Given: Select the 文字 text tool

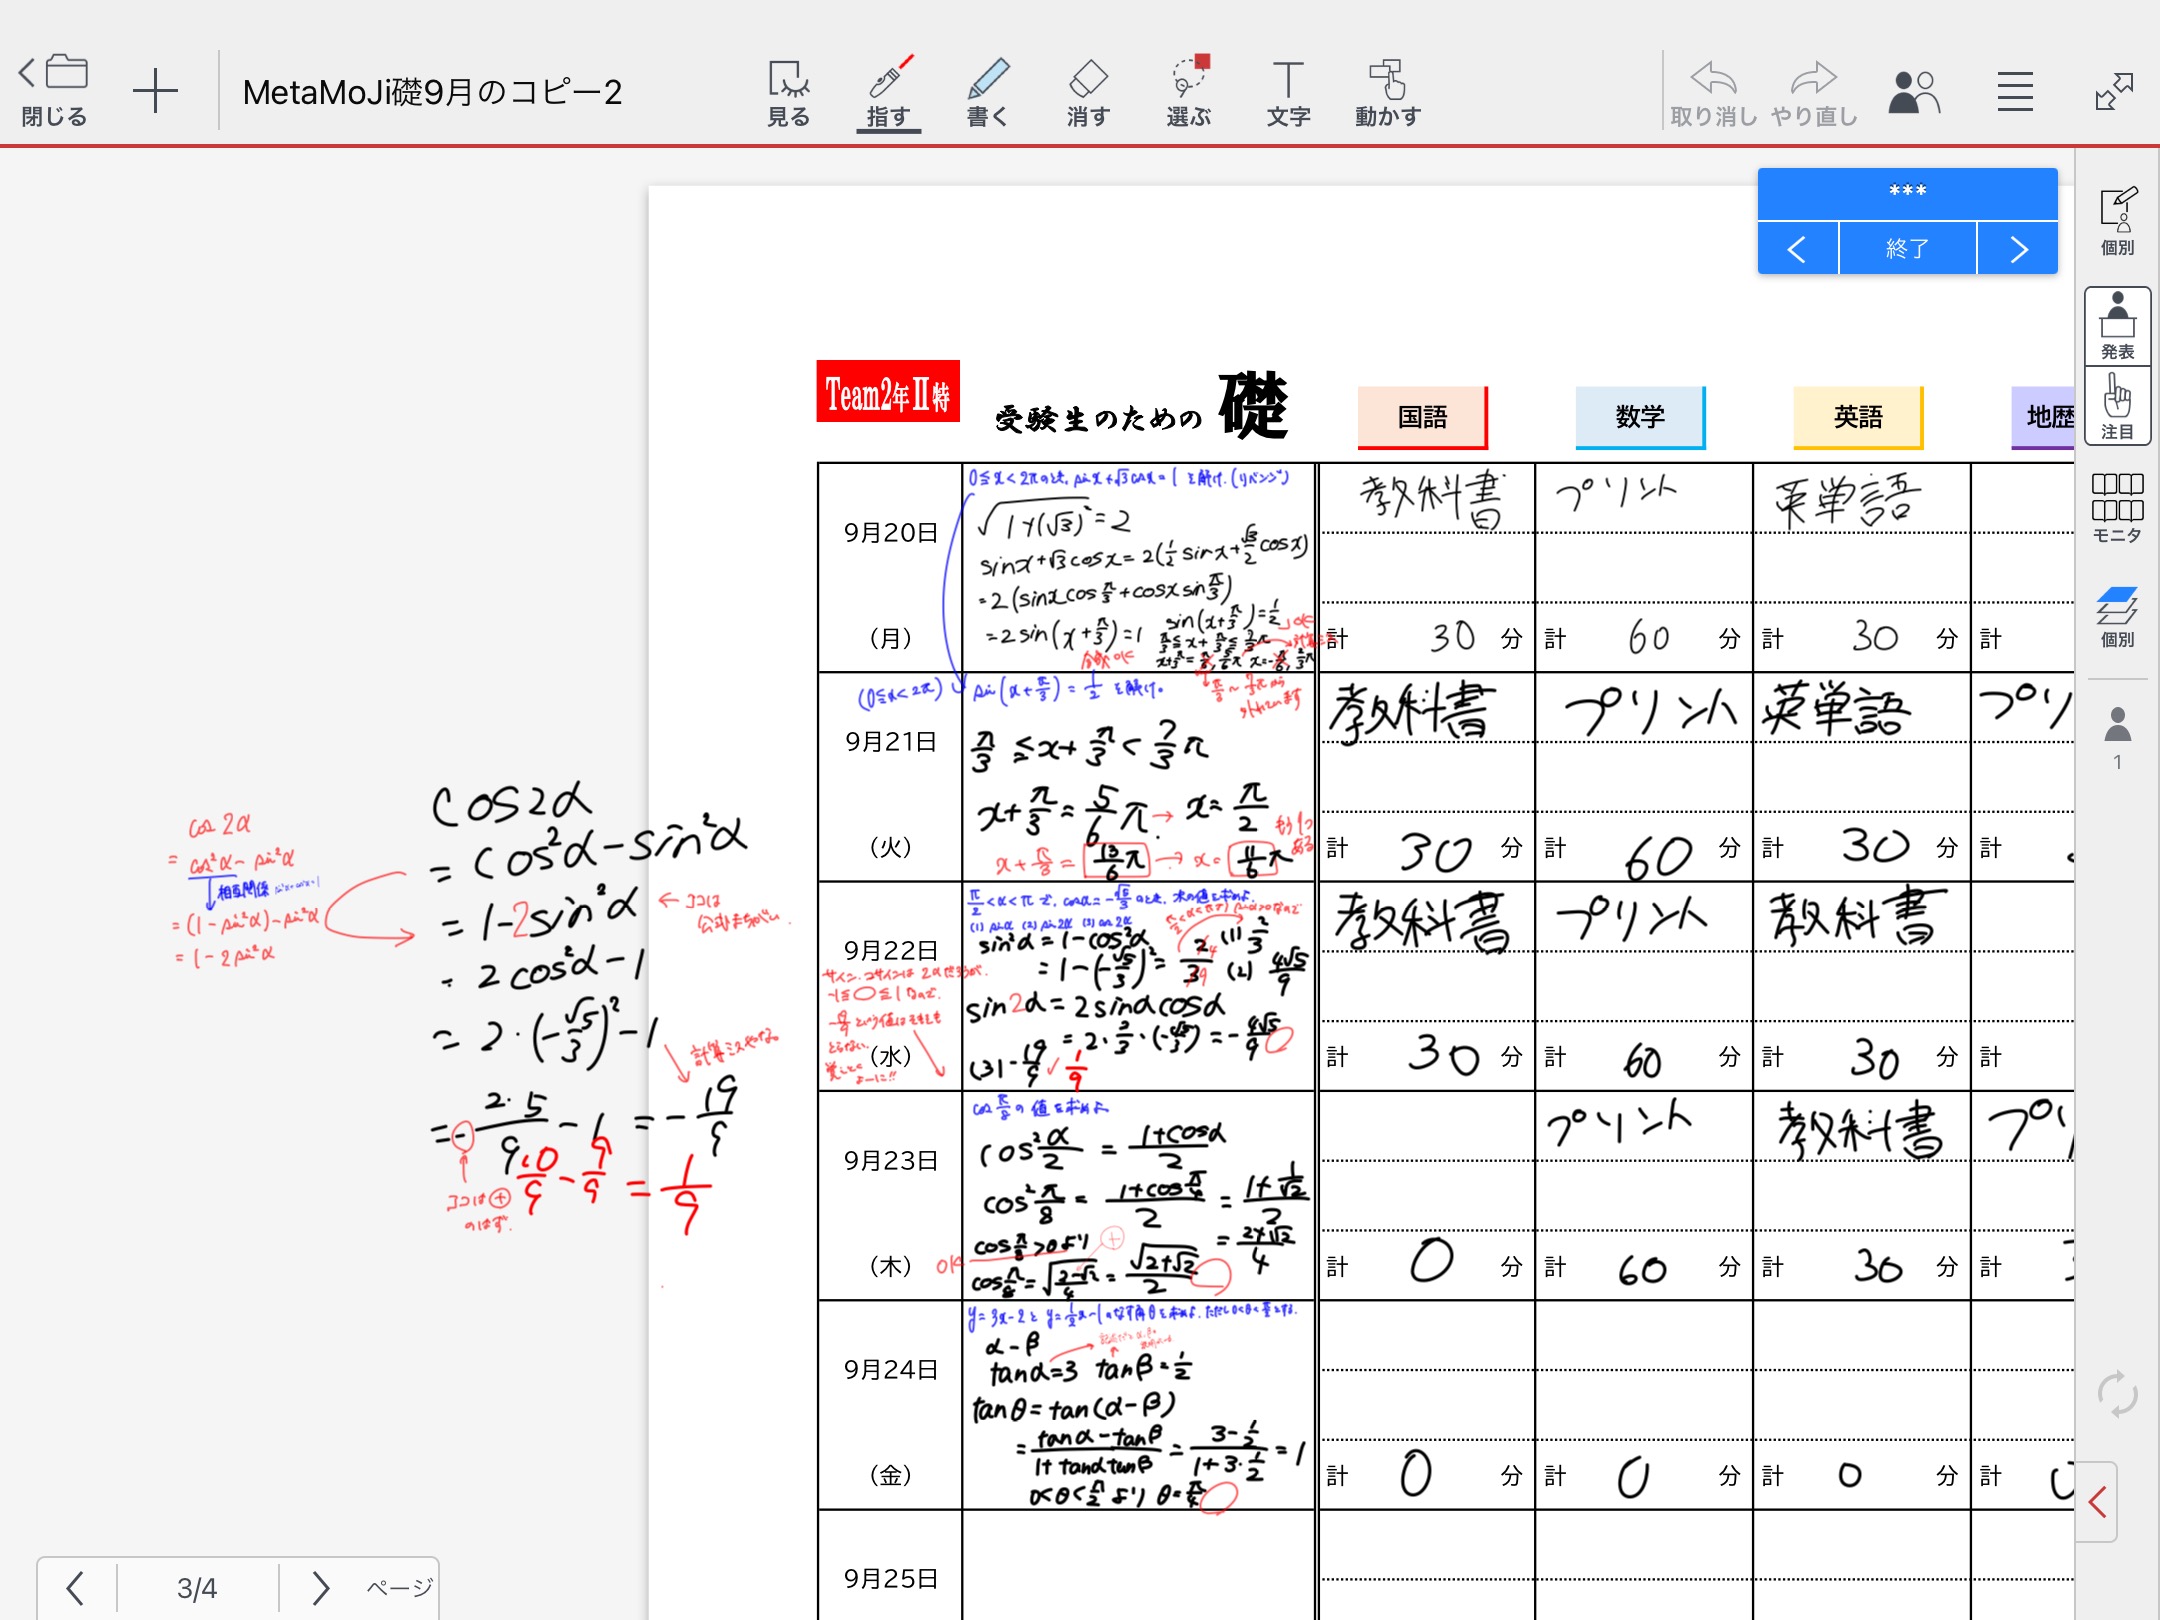Looking at the screenshot, I should (1288, 92).
